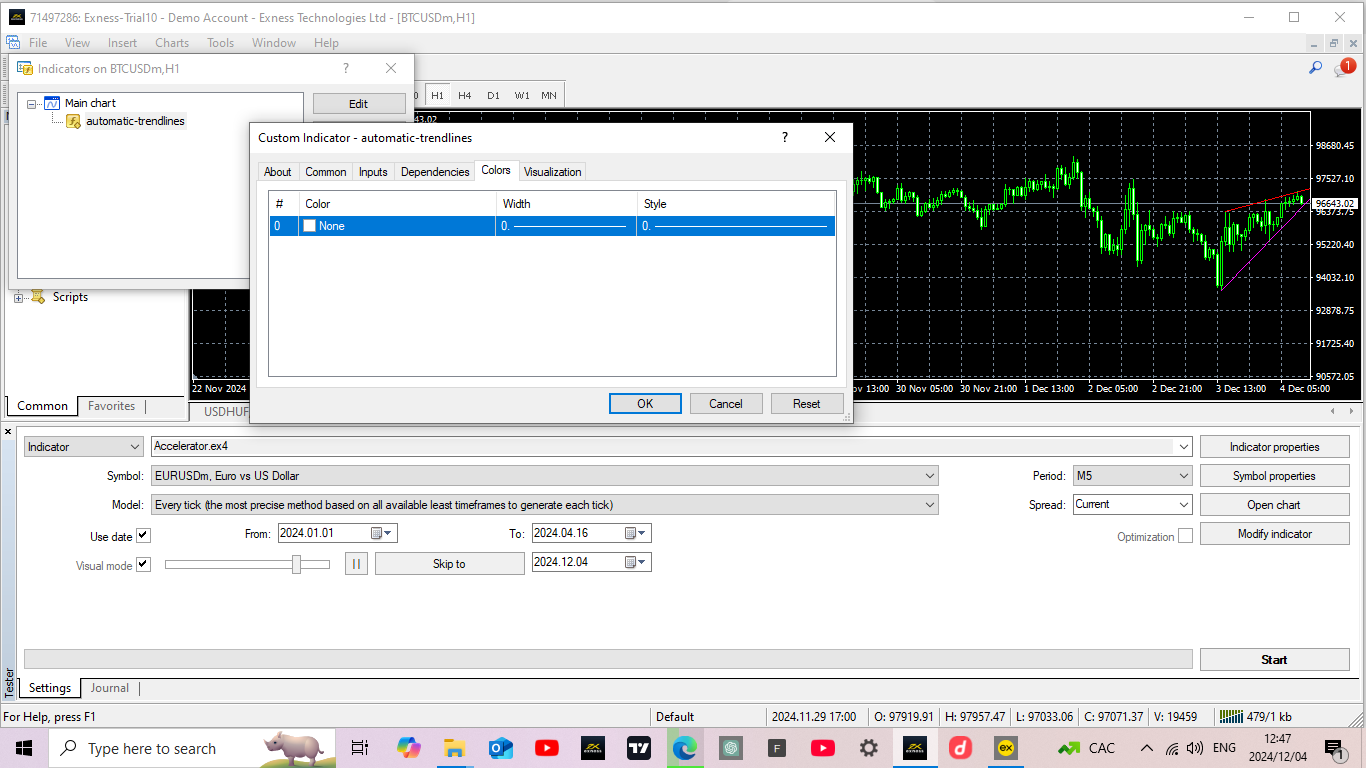Click the Reset button
1366x768 pixels.
tap(807, 404)
